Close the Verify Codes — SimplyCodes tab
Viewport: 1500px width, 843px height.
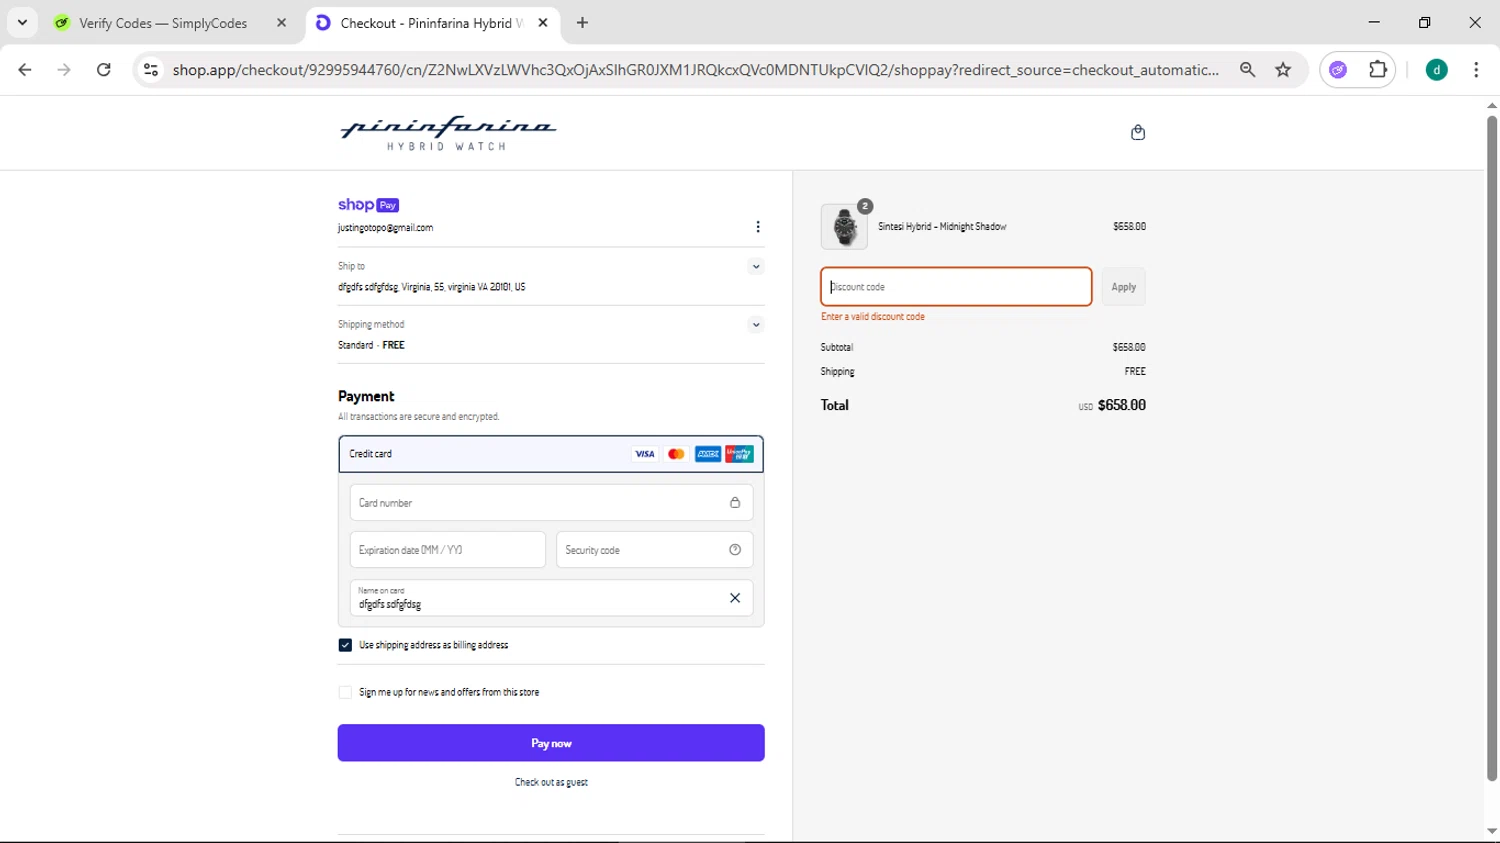(281, 23)
